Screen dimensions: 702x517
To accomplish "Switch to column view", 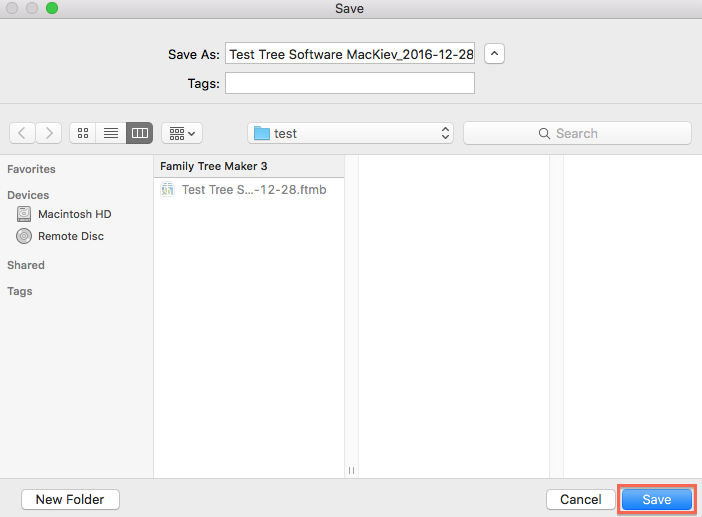I will point(140,133).
